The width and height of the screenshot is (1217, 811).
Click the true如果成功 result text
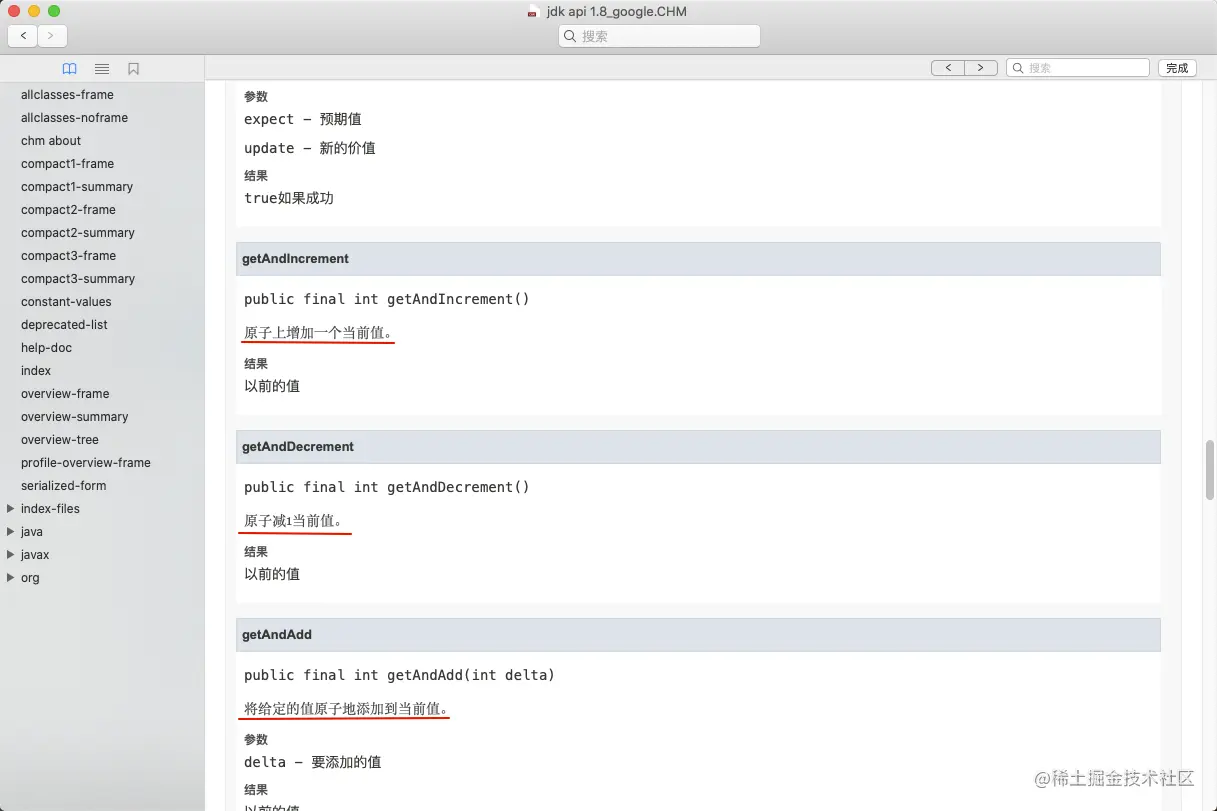click(289, 198)
